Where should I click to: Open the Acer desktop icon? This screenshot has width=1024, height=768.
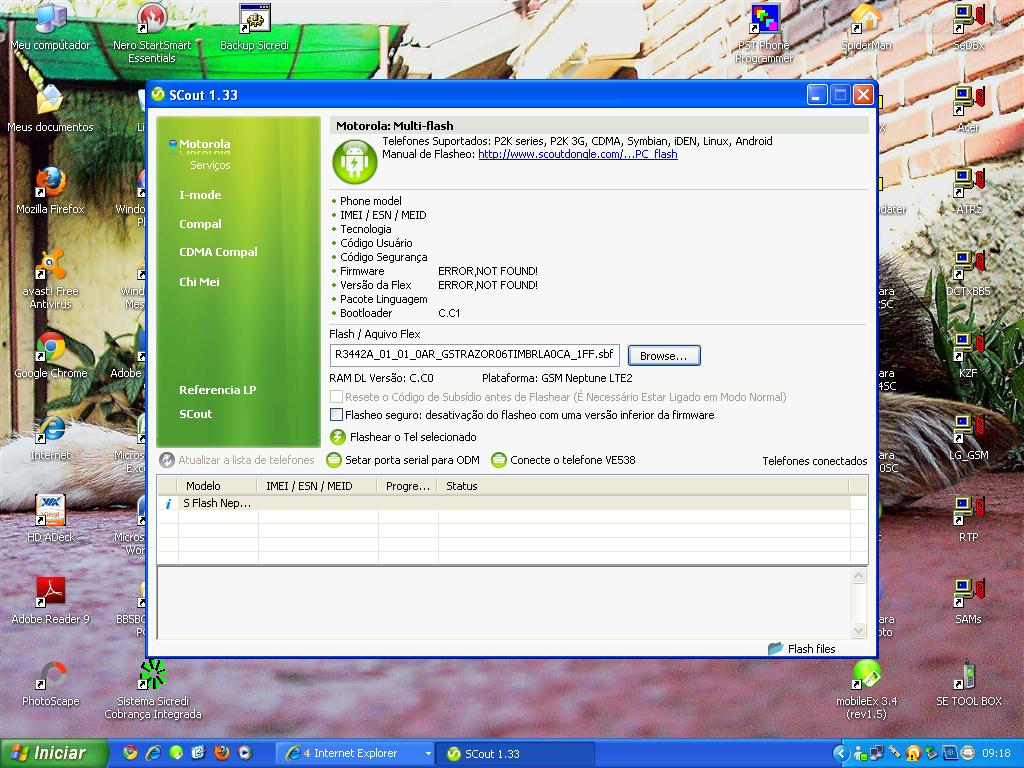coord(968,108)
